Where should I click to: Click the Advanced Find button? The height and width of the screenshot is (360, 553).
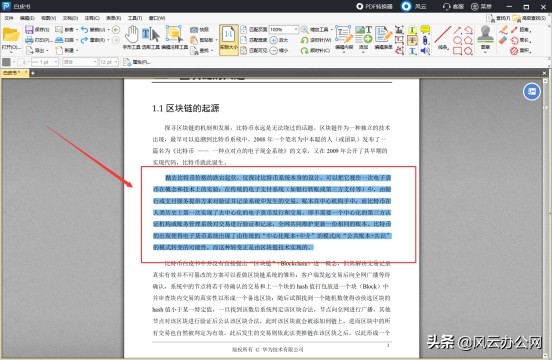529,18
